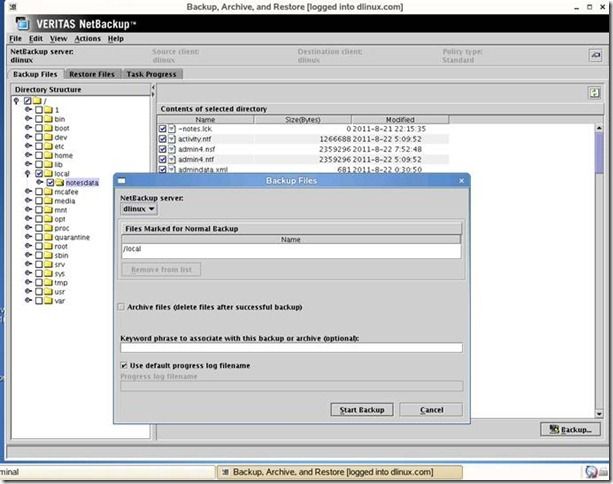
Task: Collapse the root '/' tree node
Action: coord(16,101)
